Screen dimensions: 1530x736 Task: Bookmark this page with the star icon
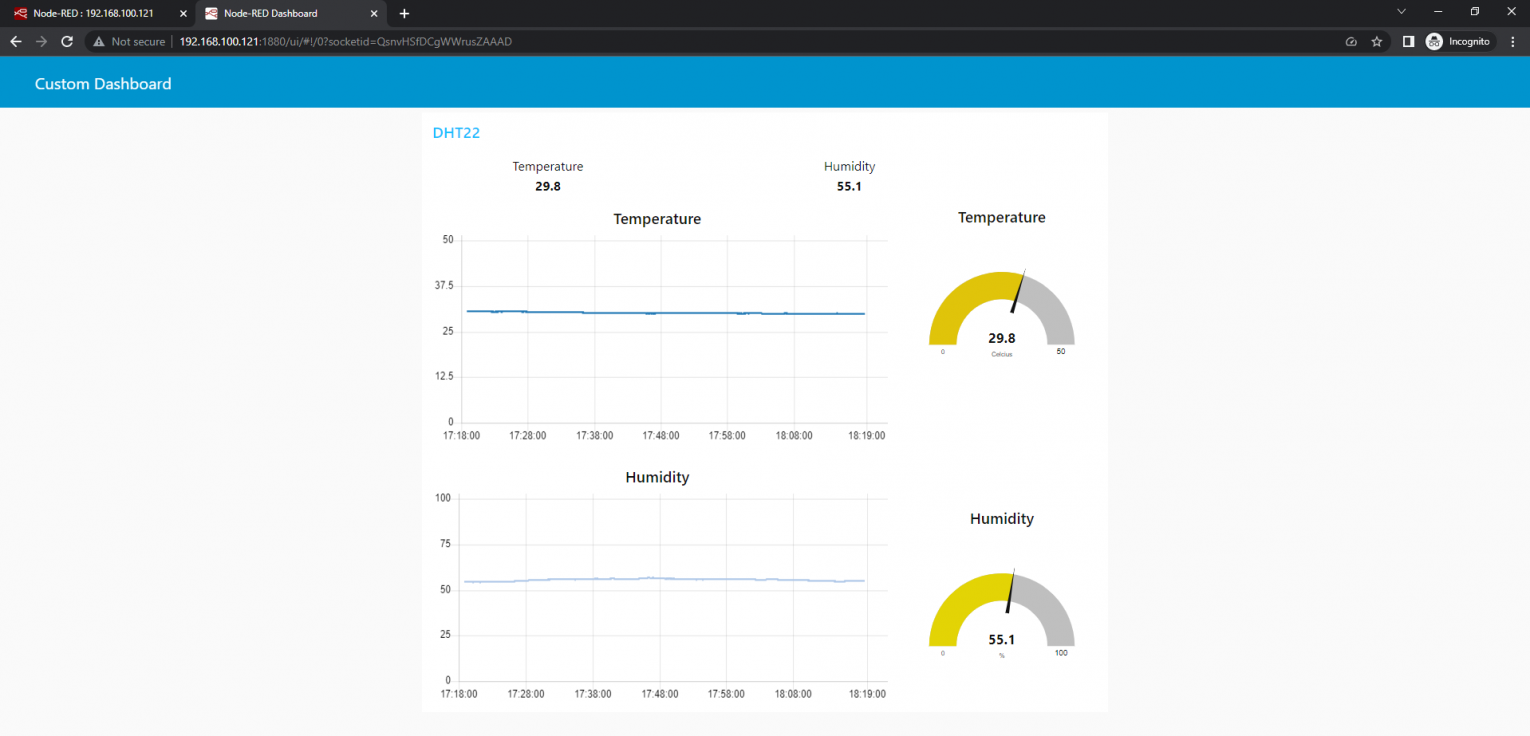pyautogui.click(x=1376, y=41)
